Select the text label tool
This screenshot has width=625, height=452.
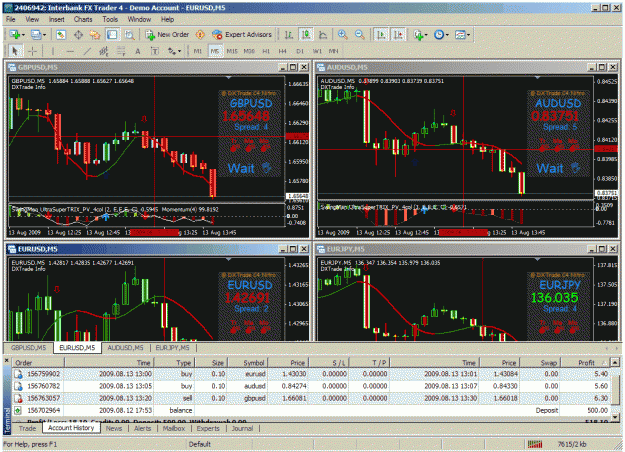(155, 51)
